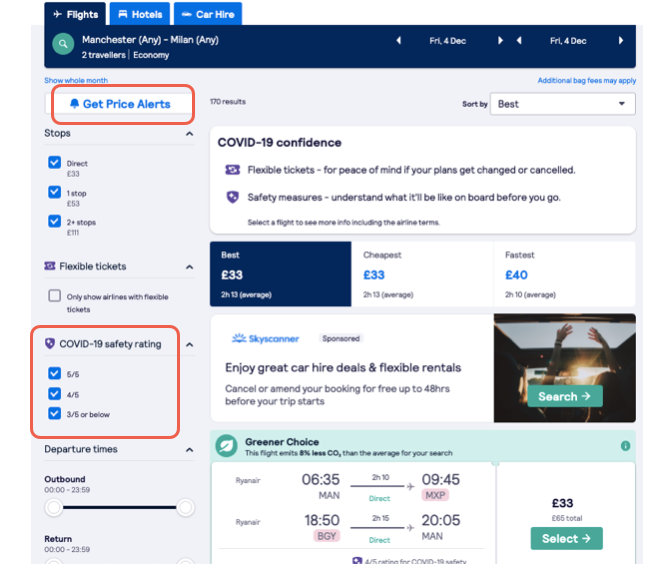Collapse the COVID-19 safety rating section

[189, 345]
